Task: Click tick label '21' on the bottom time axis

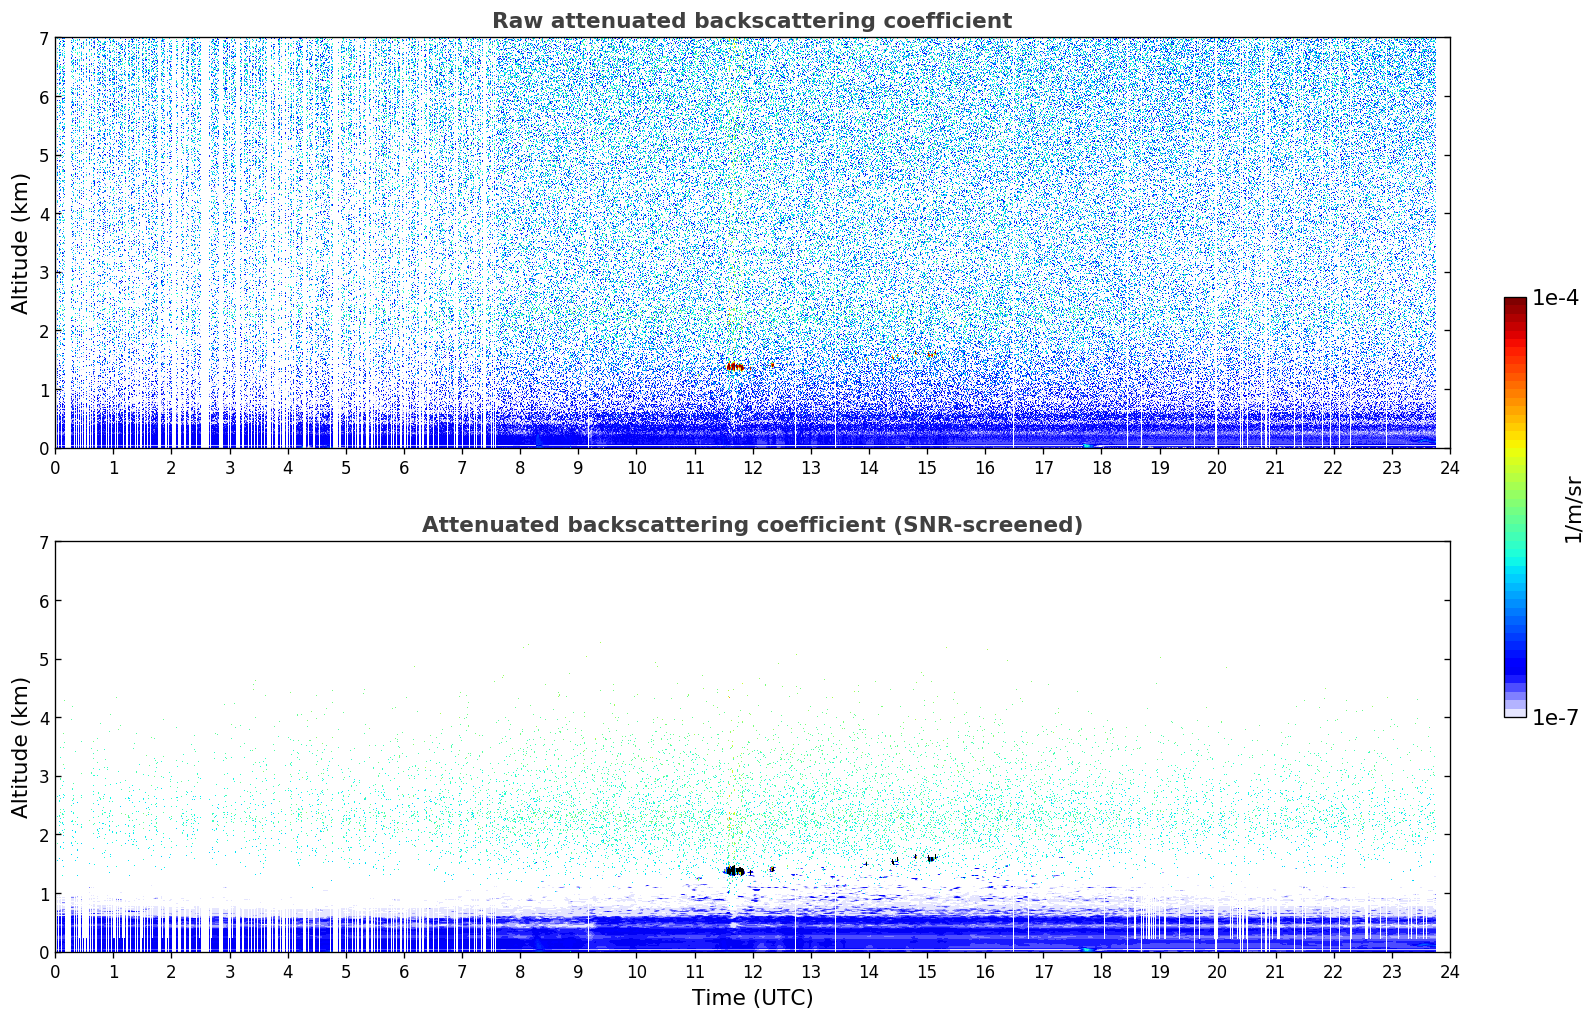Action: pos(1275,972)
